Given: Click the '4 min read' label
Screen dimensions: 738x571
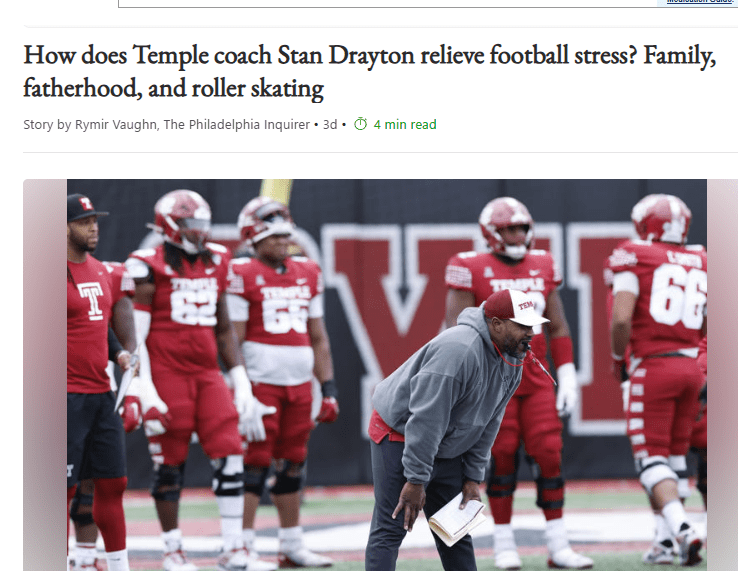Looking at the screenshot, I should click(405, 125).
